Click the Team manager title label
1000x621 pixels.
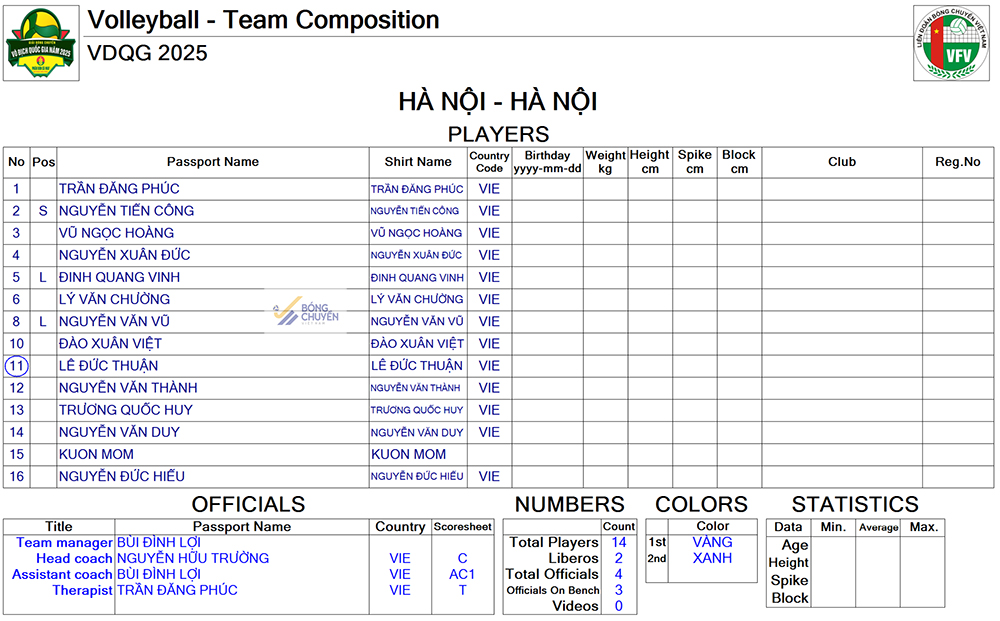(x=65, y=542)
